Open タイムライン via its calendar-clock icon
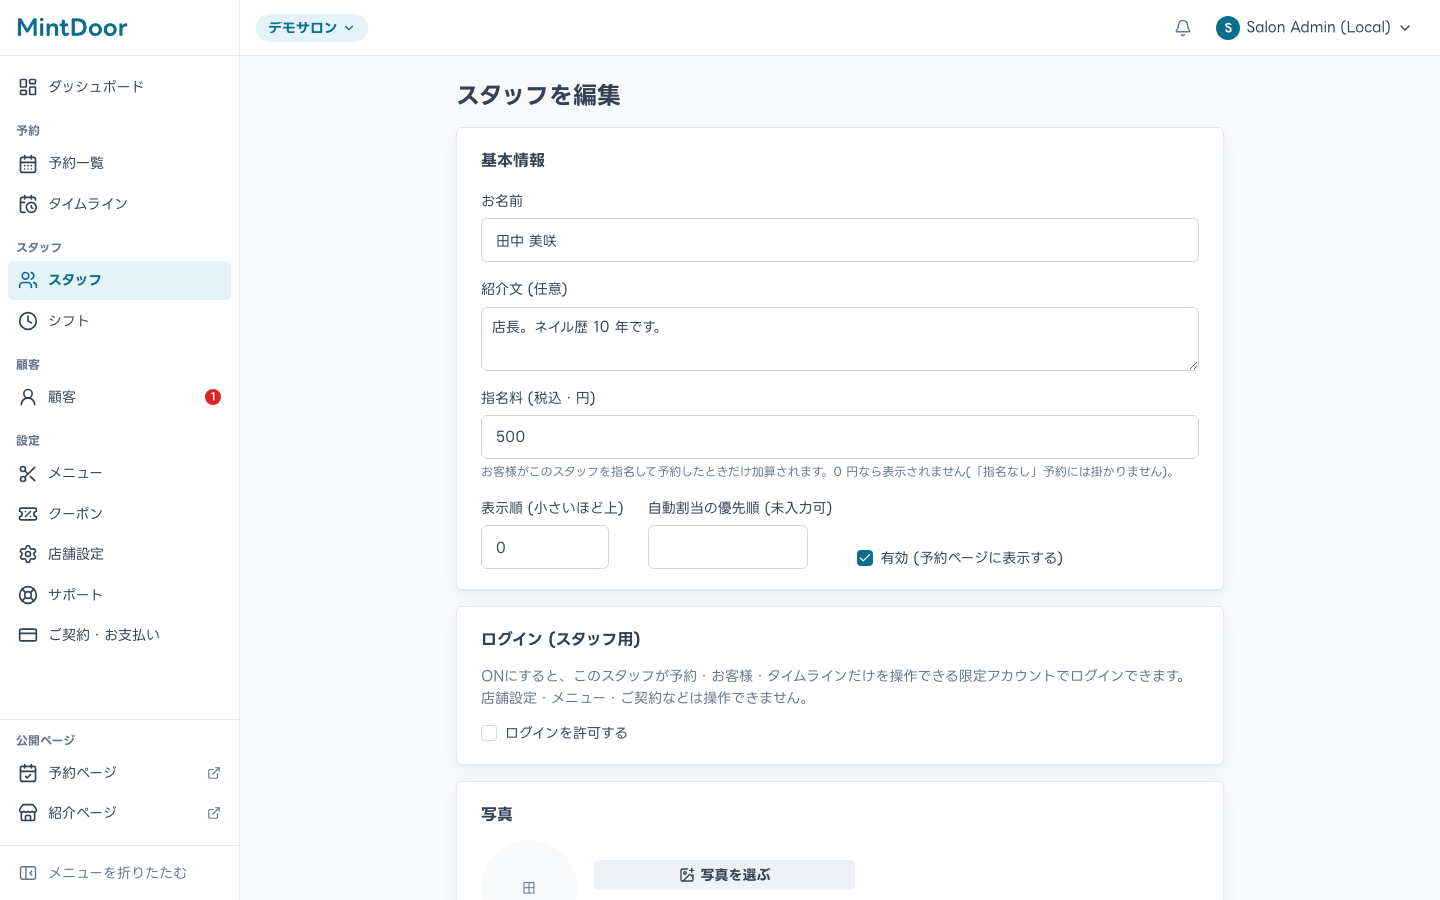 click(x=28, y=204)
